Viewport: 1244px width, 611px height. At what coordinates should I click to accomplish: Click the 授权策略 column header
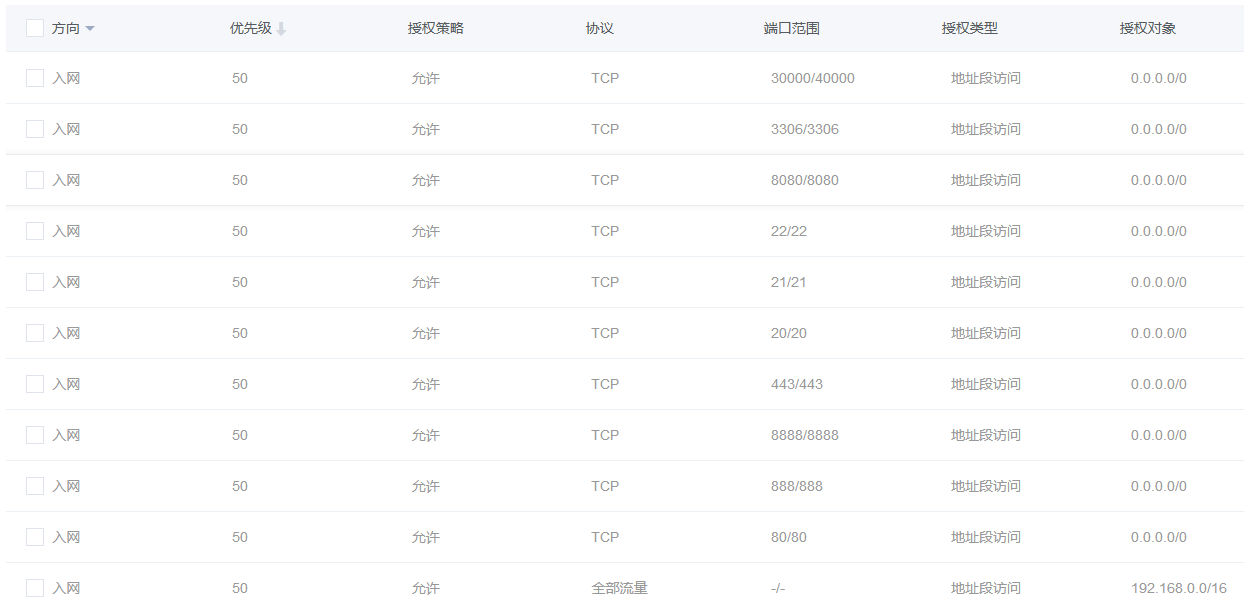[x=436, y=29]
